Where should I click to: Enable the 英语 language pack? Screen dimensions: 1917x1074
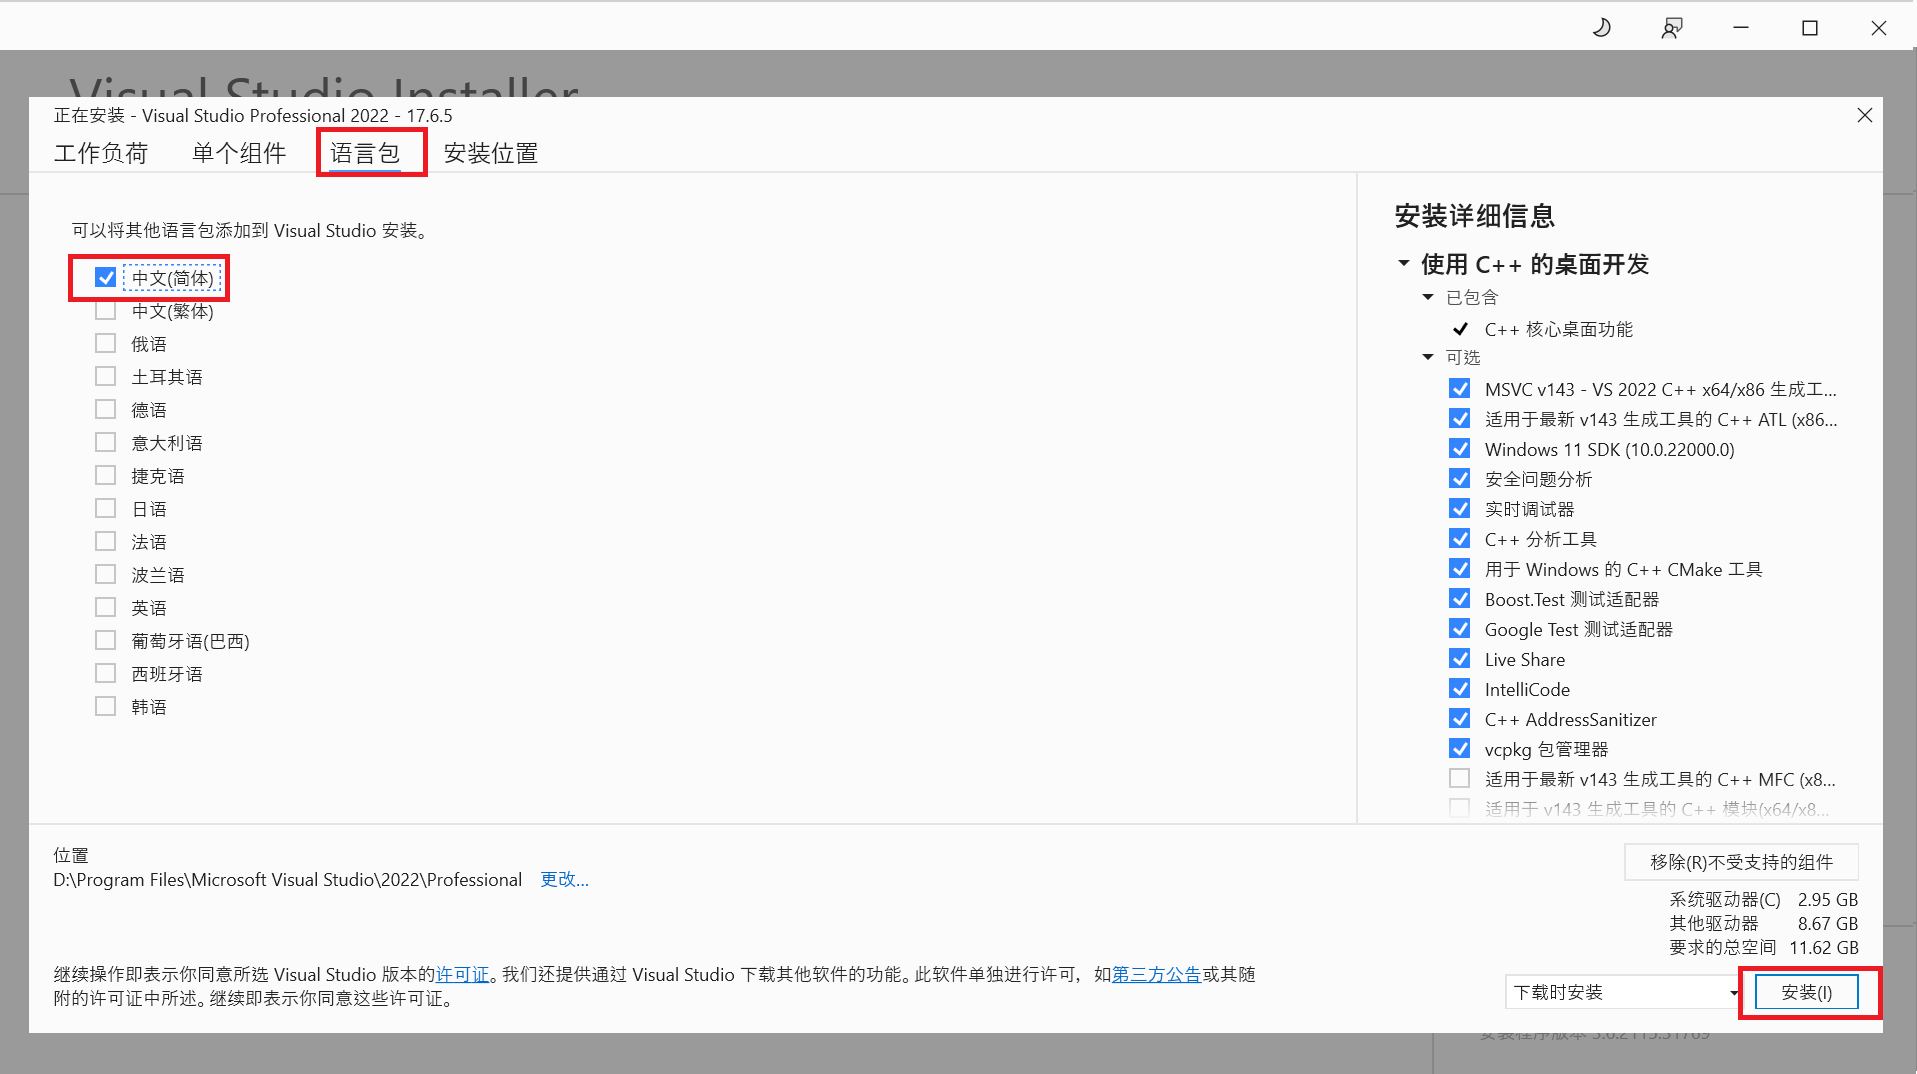click(x=105, y=608)
